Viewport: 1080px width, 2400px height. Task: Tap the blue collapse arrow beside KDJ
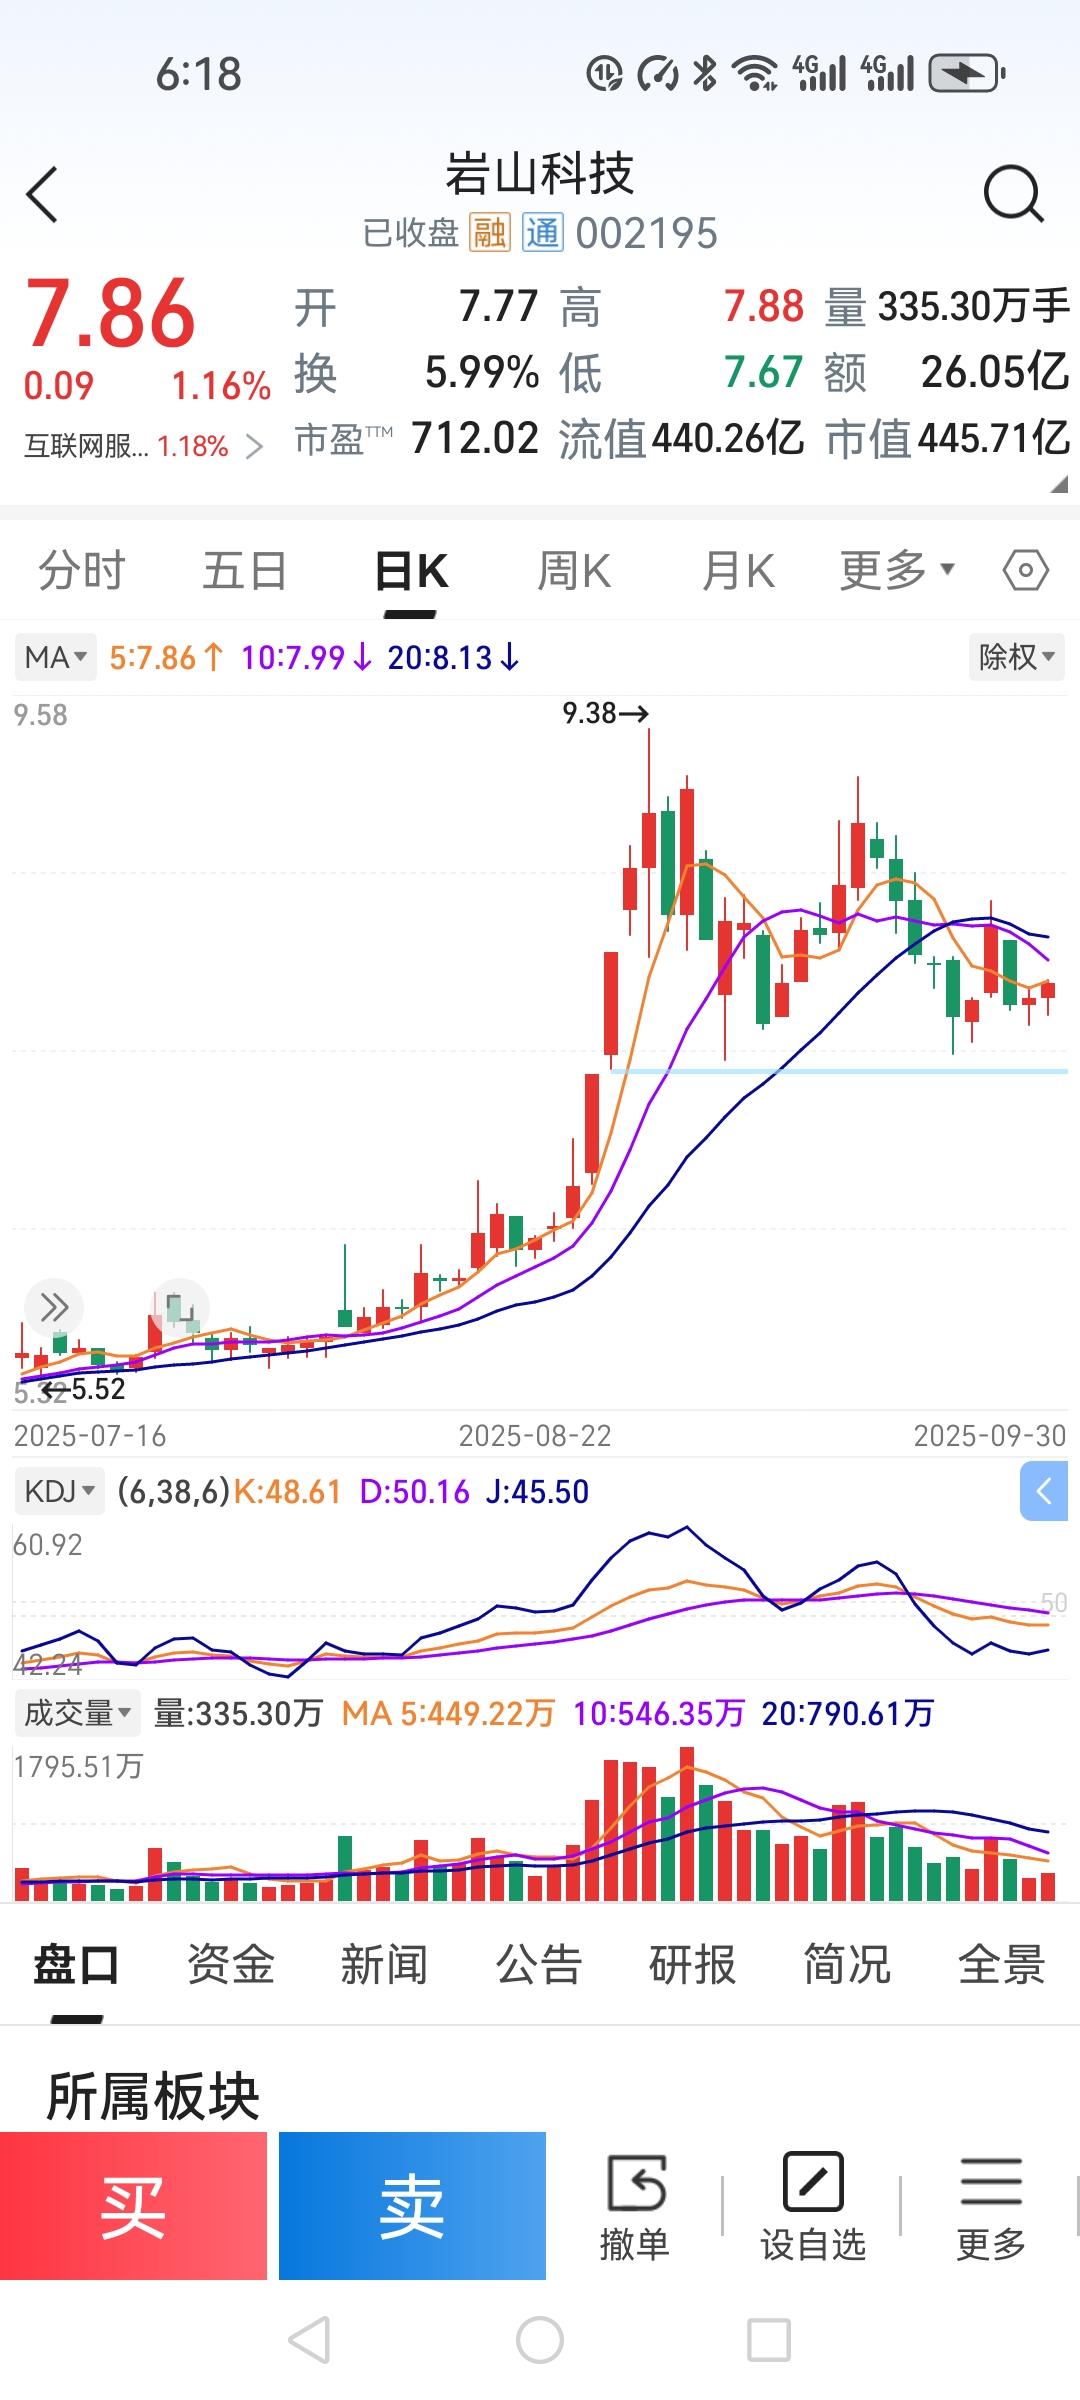pos(1044,1491)
